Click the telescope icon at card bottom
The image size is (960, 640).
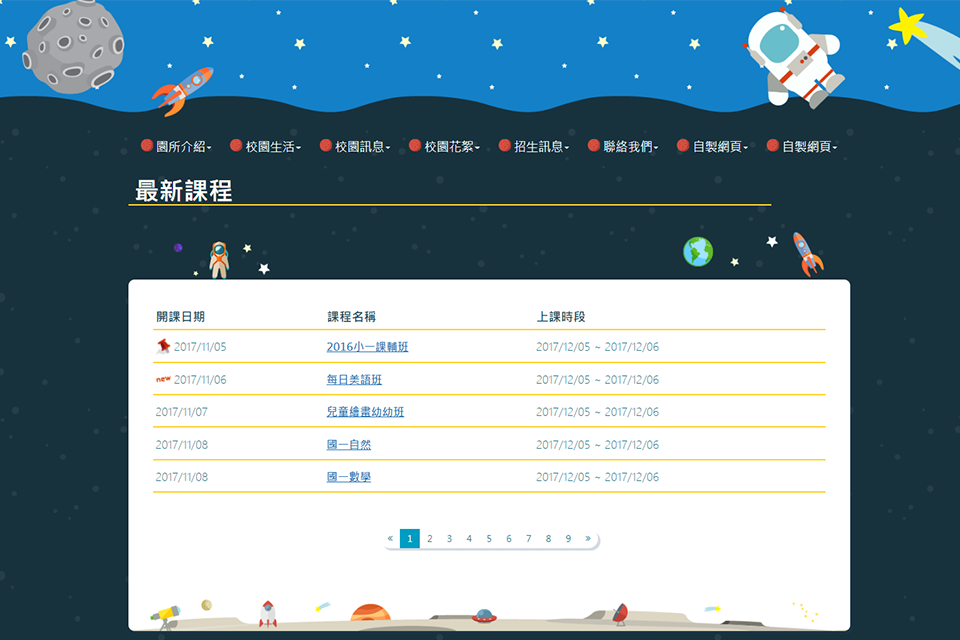point(165,617)
